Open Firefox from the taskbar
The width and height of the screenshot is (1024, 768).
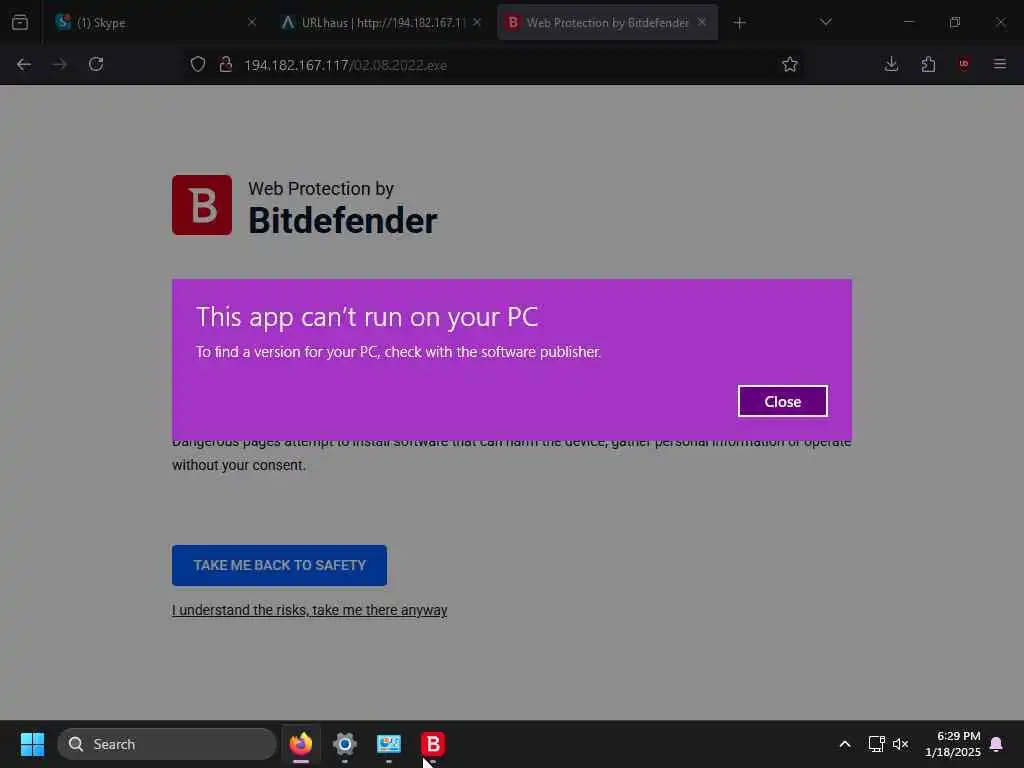300,744
